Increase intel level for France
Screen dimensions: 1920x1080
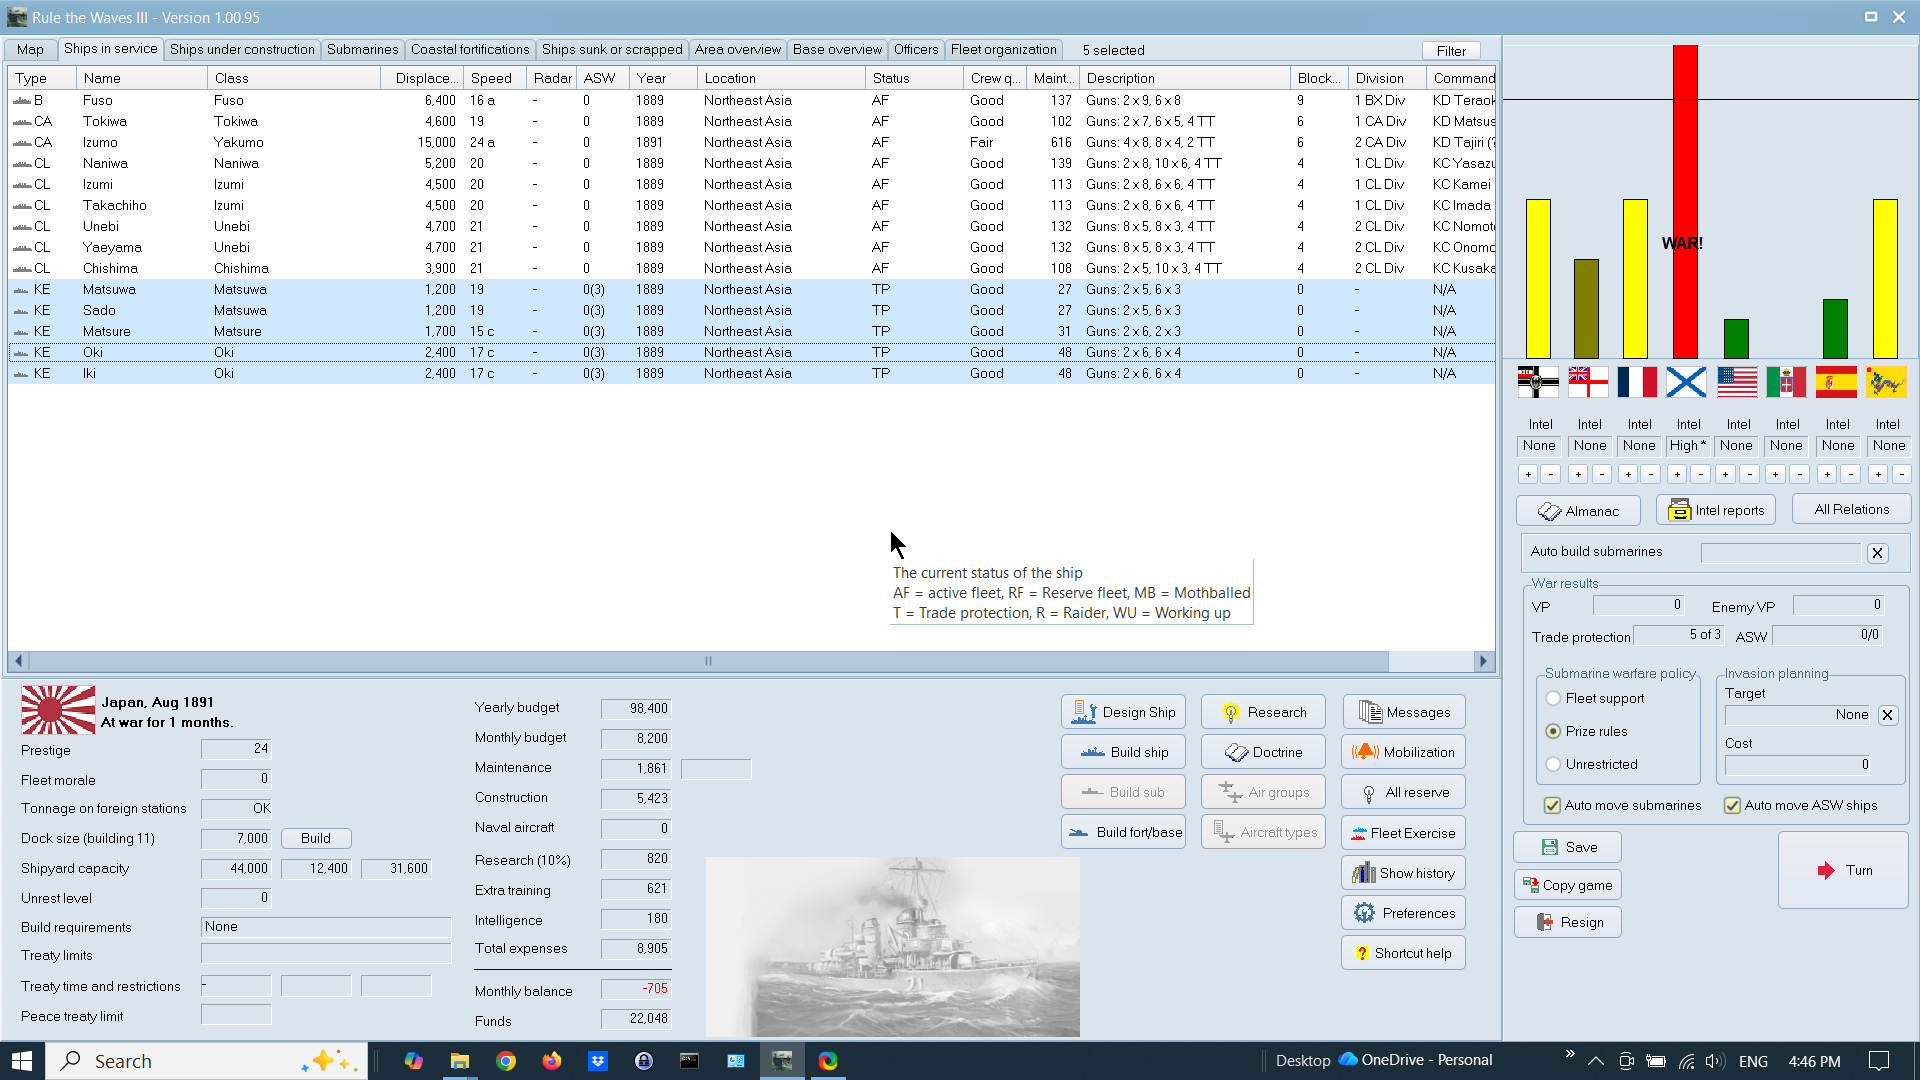tap(1628, 474)
